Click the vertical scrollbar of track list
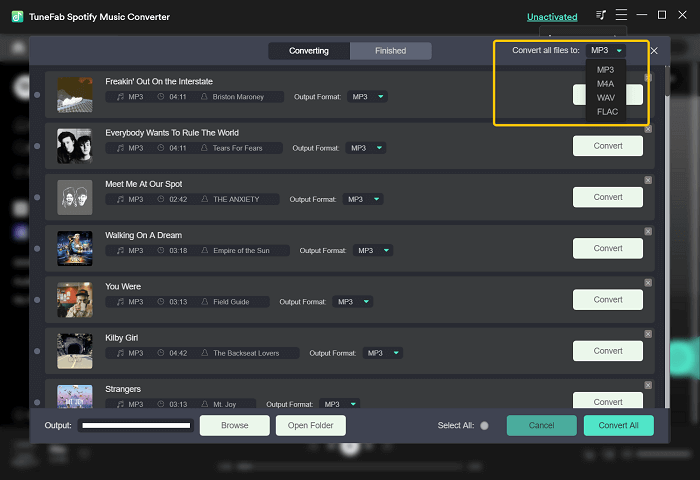The image size is (700, 480). 667,237
